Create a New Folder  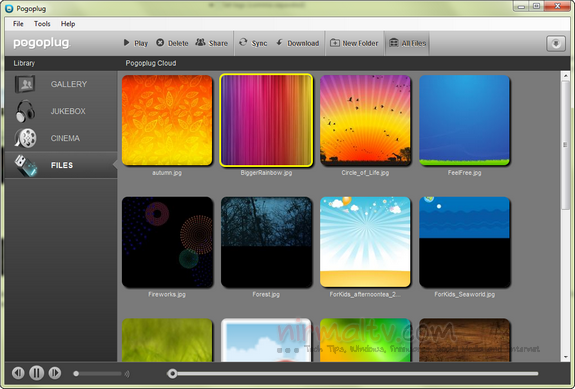point(354,43)
